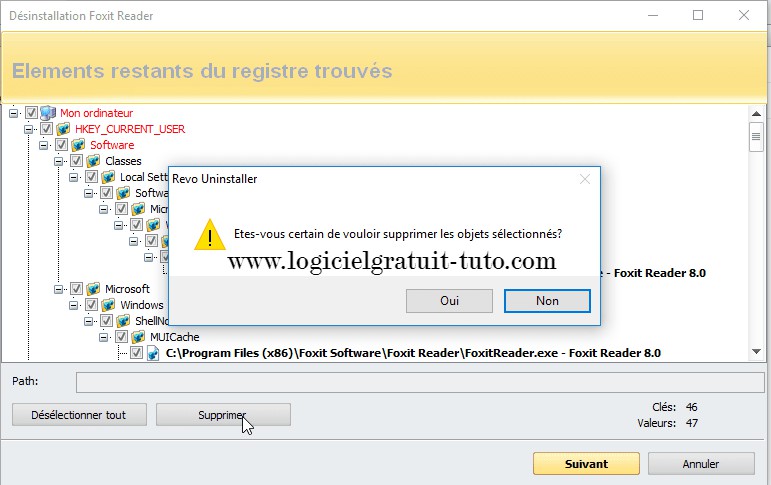The height and width of the screenshot is (485, 771).
Task: Click the HKEY_CURRENT_USER registry key icon
Action: tap(63, 129)
